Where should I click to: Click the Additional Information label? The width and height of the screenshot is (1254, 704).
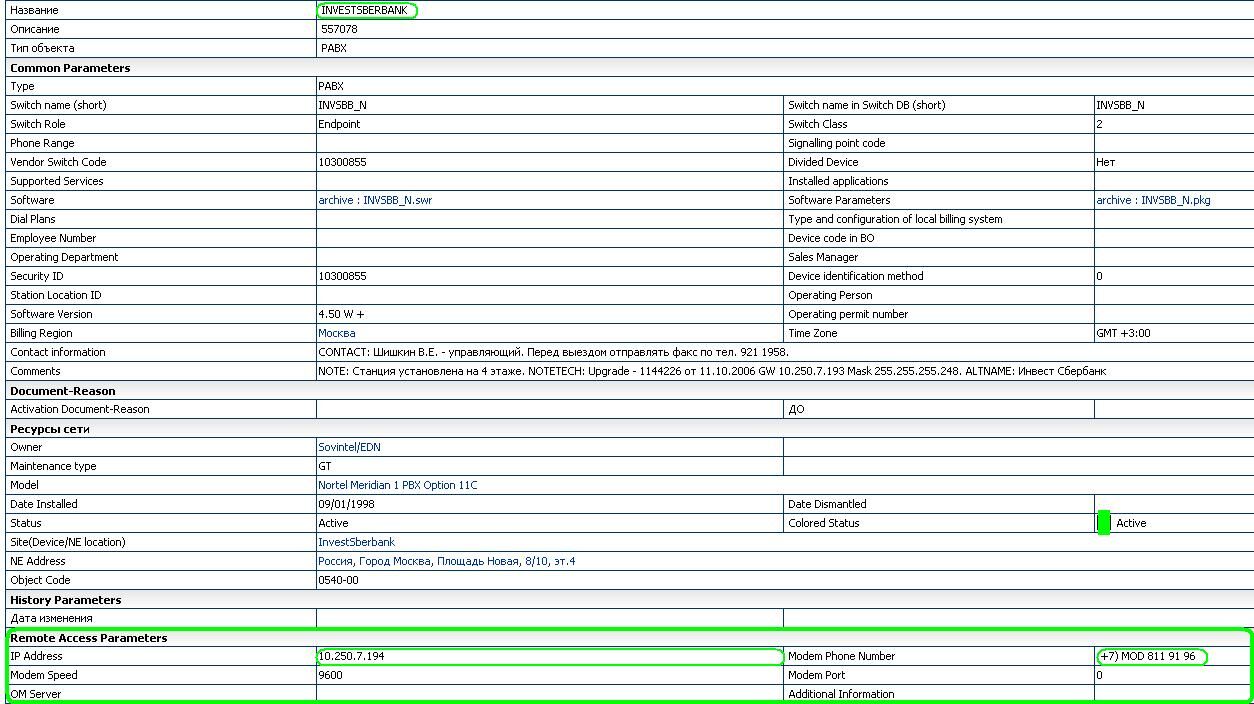tap(841, 694)
